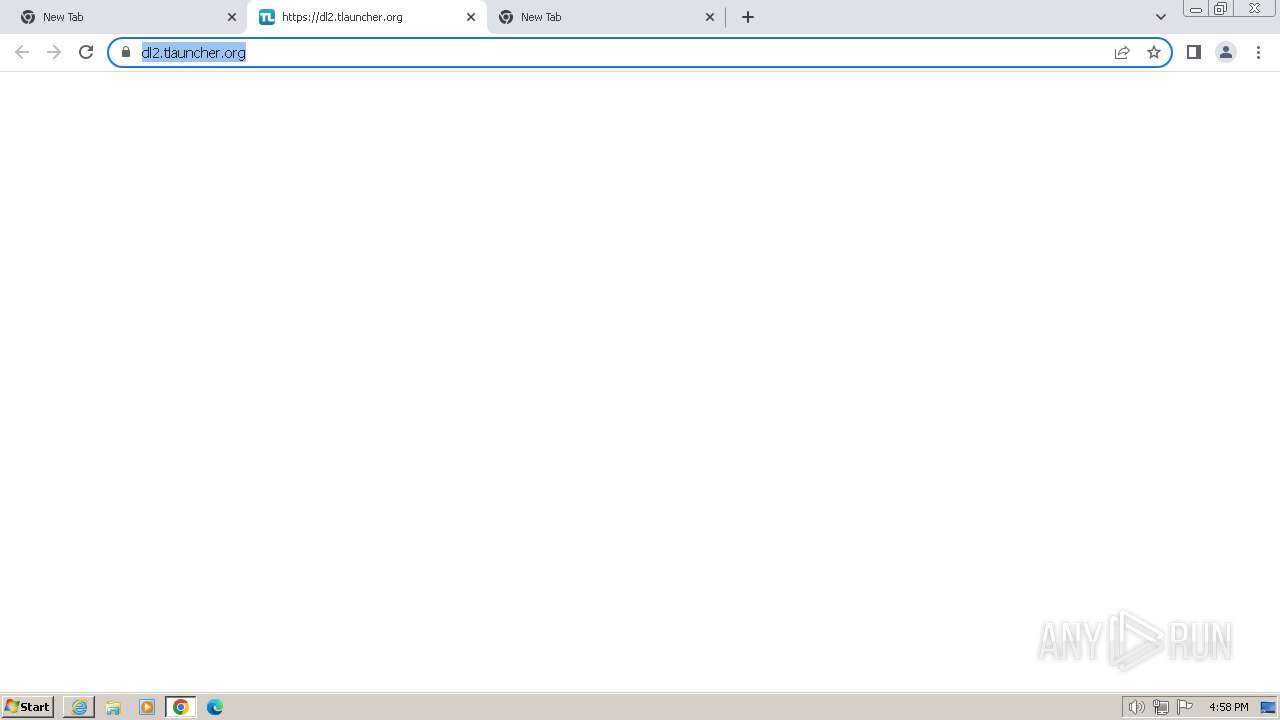Viewport: 1280px width, 720px height.
Task: Minimize the Chrome window
Action: coord(1196,9)
